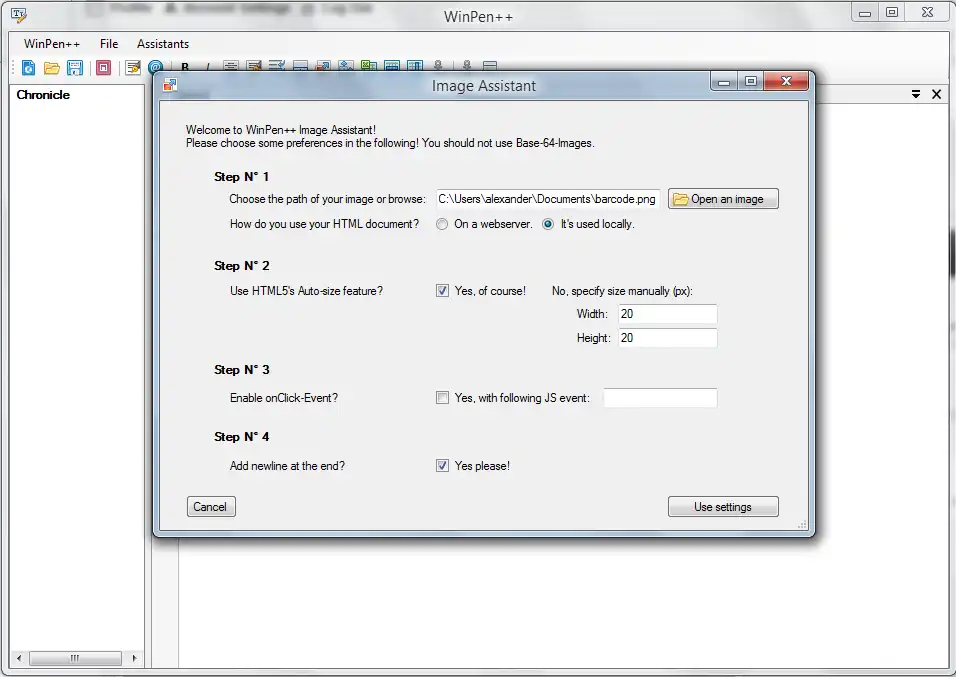956x677 pixels.
Task: Toggle bold formatting in the toolbar
Action: click(x=185, y=67)
